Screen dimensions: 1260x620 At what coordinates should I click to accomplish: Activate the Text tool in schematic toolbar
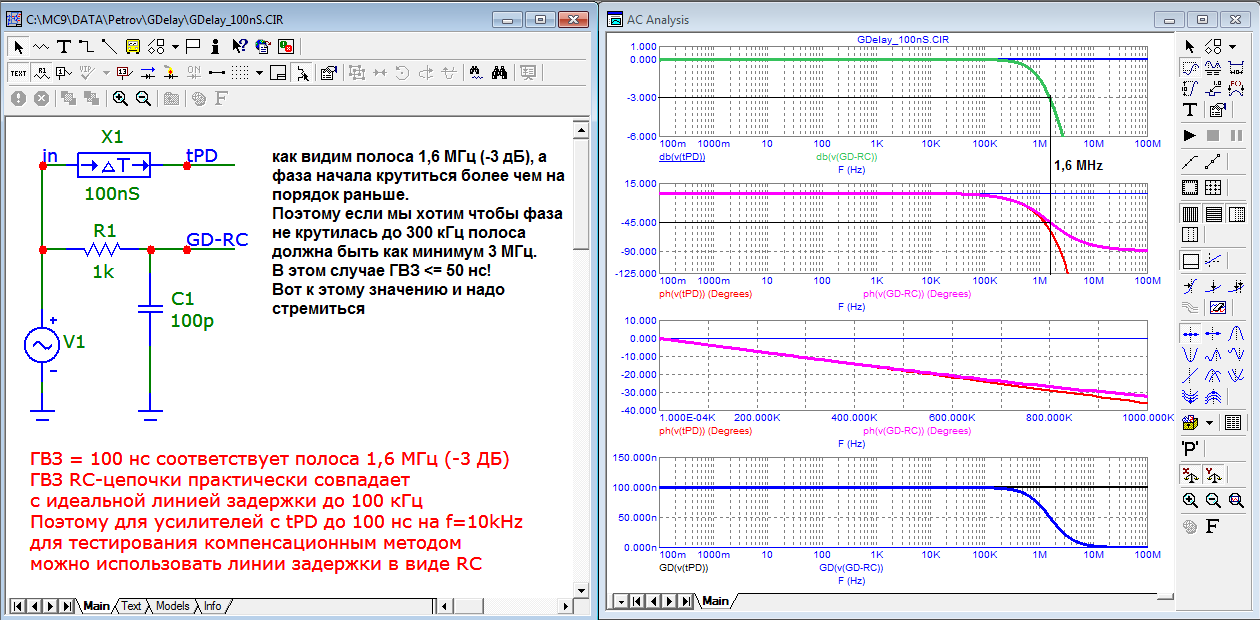[x=64, y=47]
